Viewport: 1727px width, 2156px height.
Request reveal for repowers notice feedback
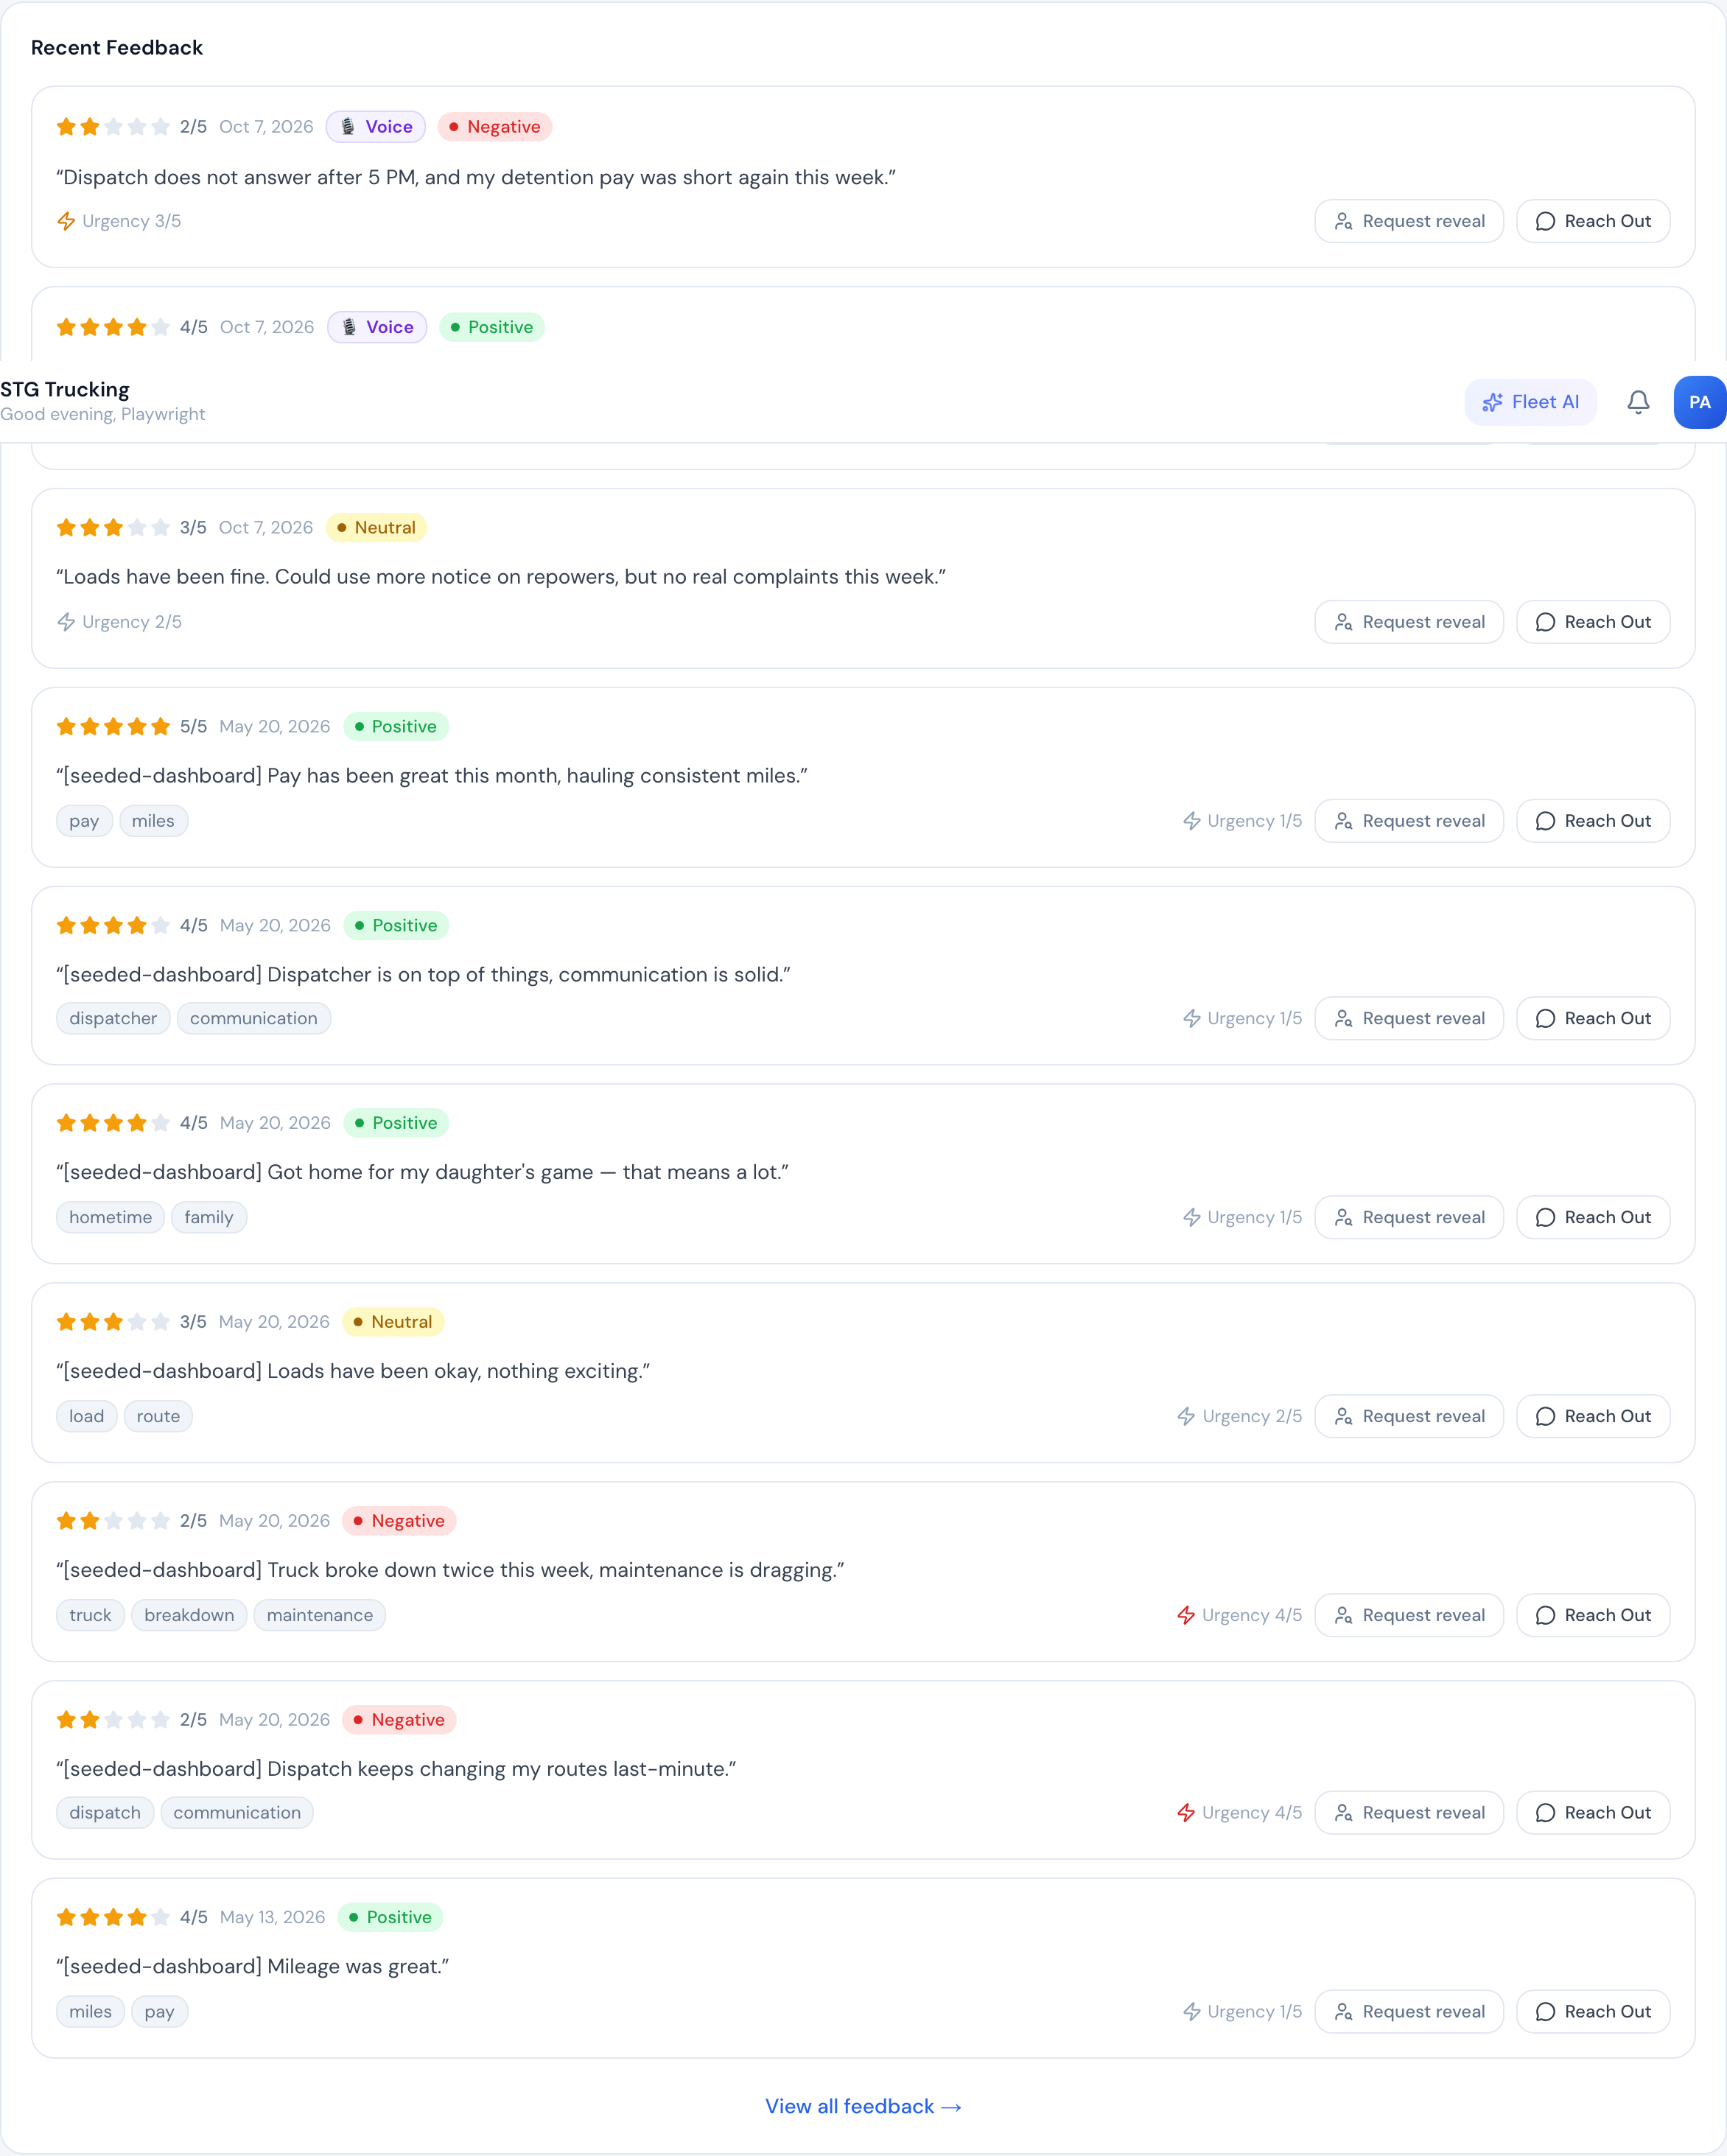click(1409, 622)
